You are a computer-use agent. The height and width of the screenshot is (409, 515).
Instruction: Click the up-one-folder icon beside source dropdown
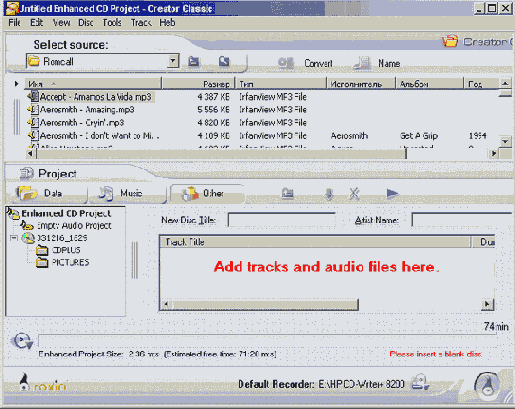(193, 61)
